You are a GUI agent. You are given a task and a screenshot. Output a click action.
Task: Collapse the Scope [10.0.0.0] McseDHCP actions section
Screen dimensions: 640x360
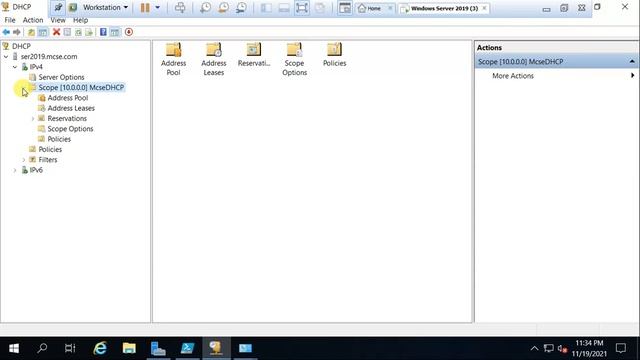coord(632,62)
